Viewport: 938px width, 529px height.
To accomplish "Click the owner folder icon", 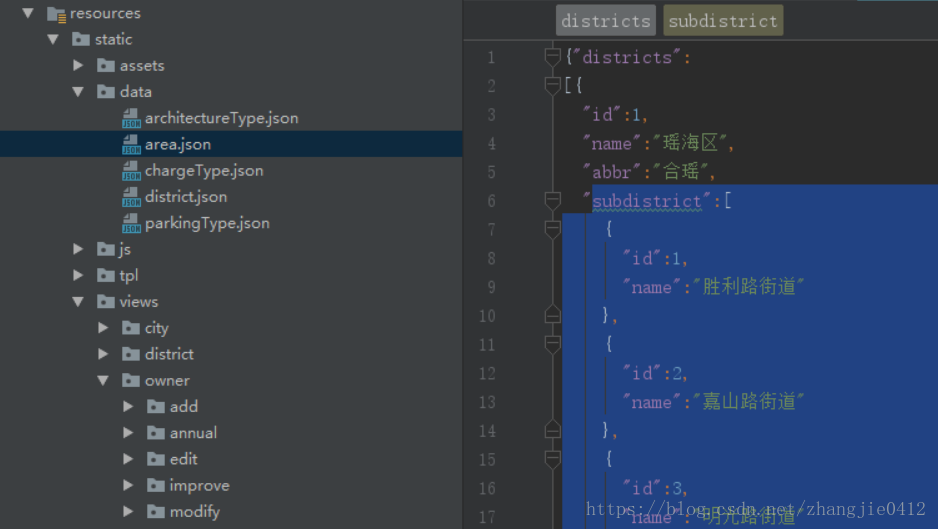I will click(x=131, y=380).
